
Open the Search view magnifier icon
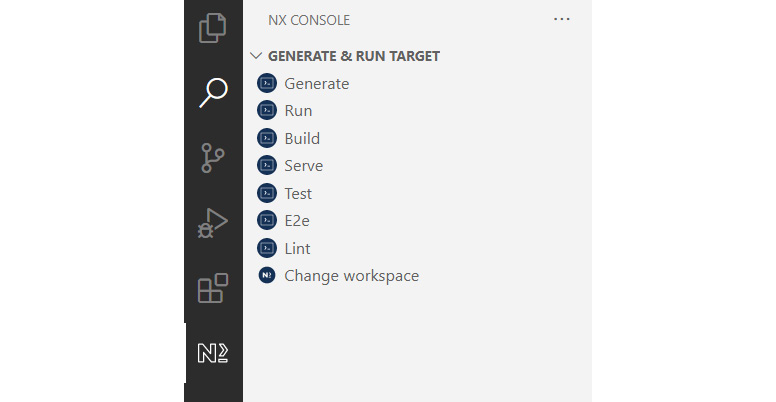pos(213,93)
